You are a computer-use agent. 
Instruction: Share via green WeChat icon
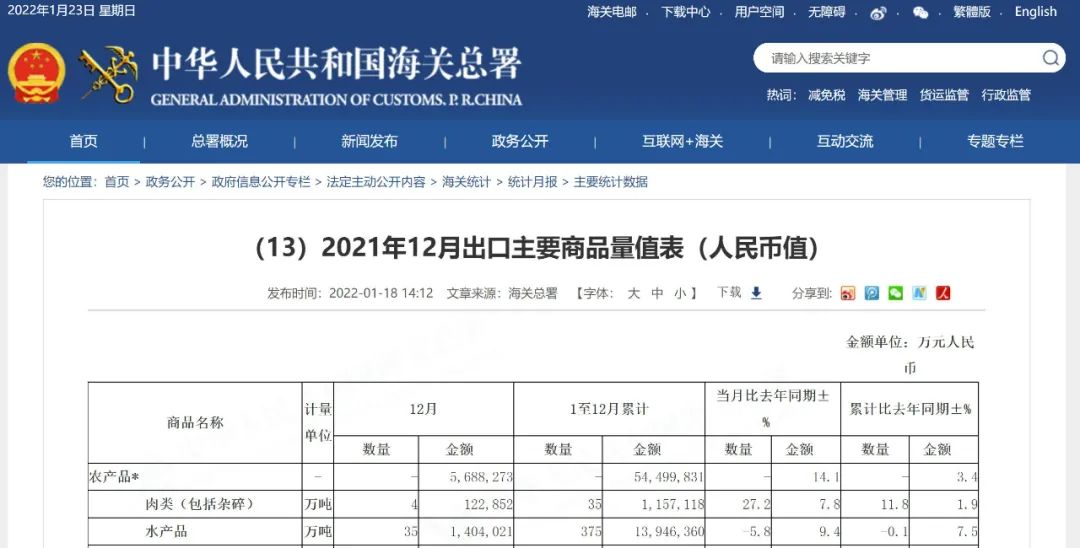[895, 293]
